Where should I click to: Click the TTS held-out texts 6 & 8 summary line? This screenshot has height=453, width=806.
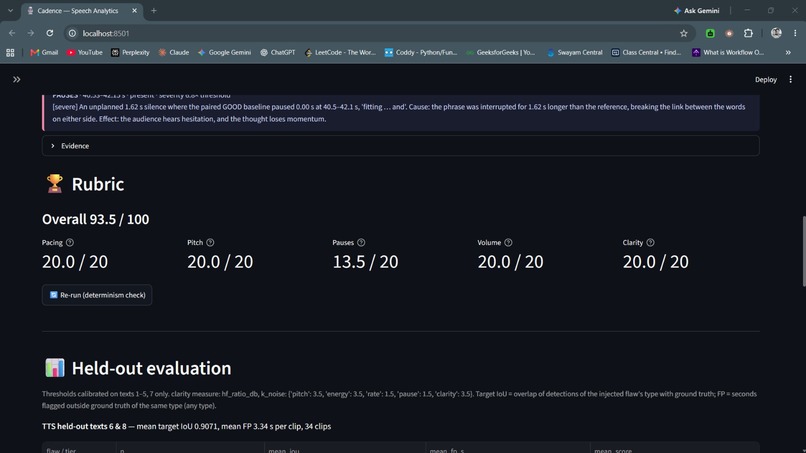(187, 426)
